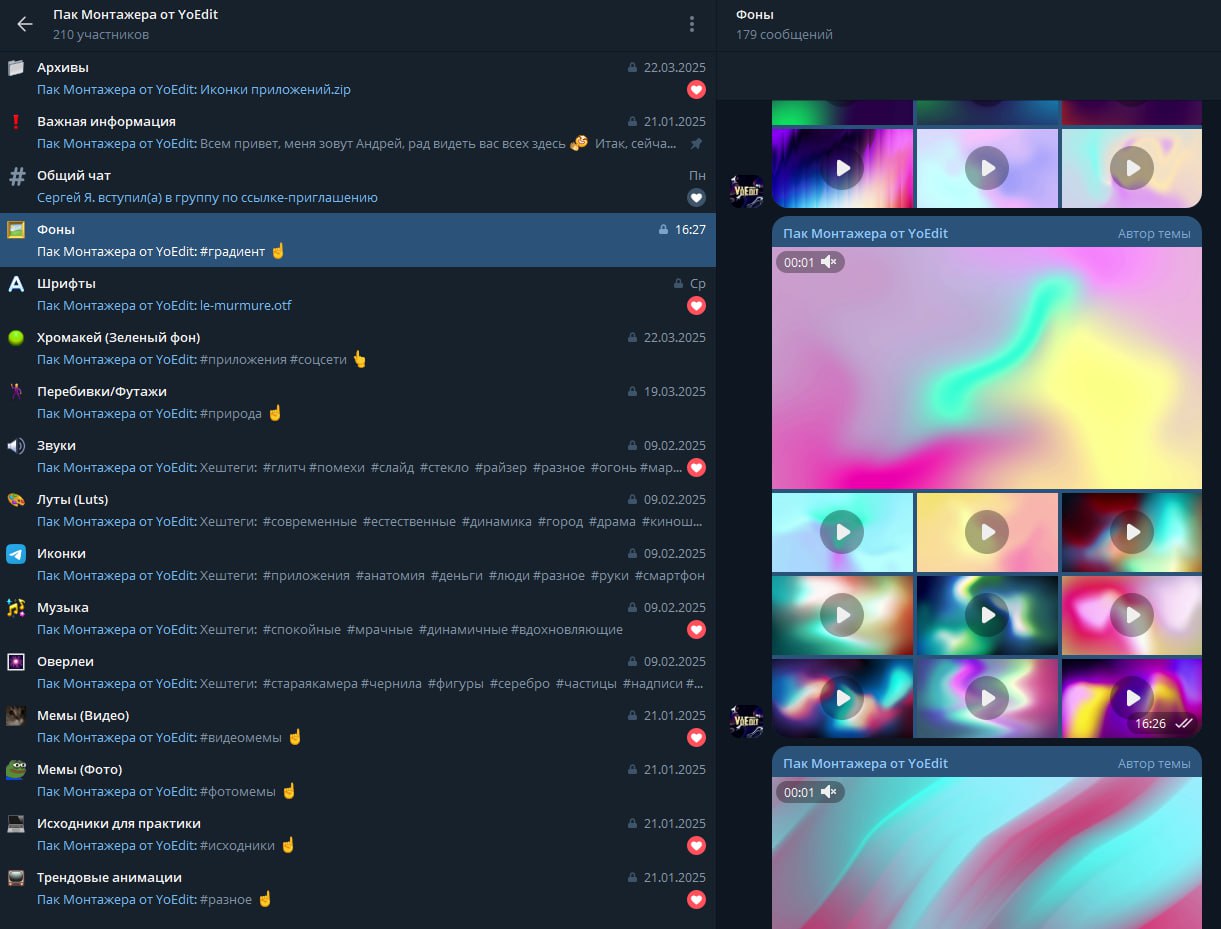Click the speaker icon of Звуки topic
This screenshot has height=929, width=1221.
coord(16,446)
